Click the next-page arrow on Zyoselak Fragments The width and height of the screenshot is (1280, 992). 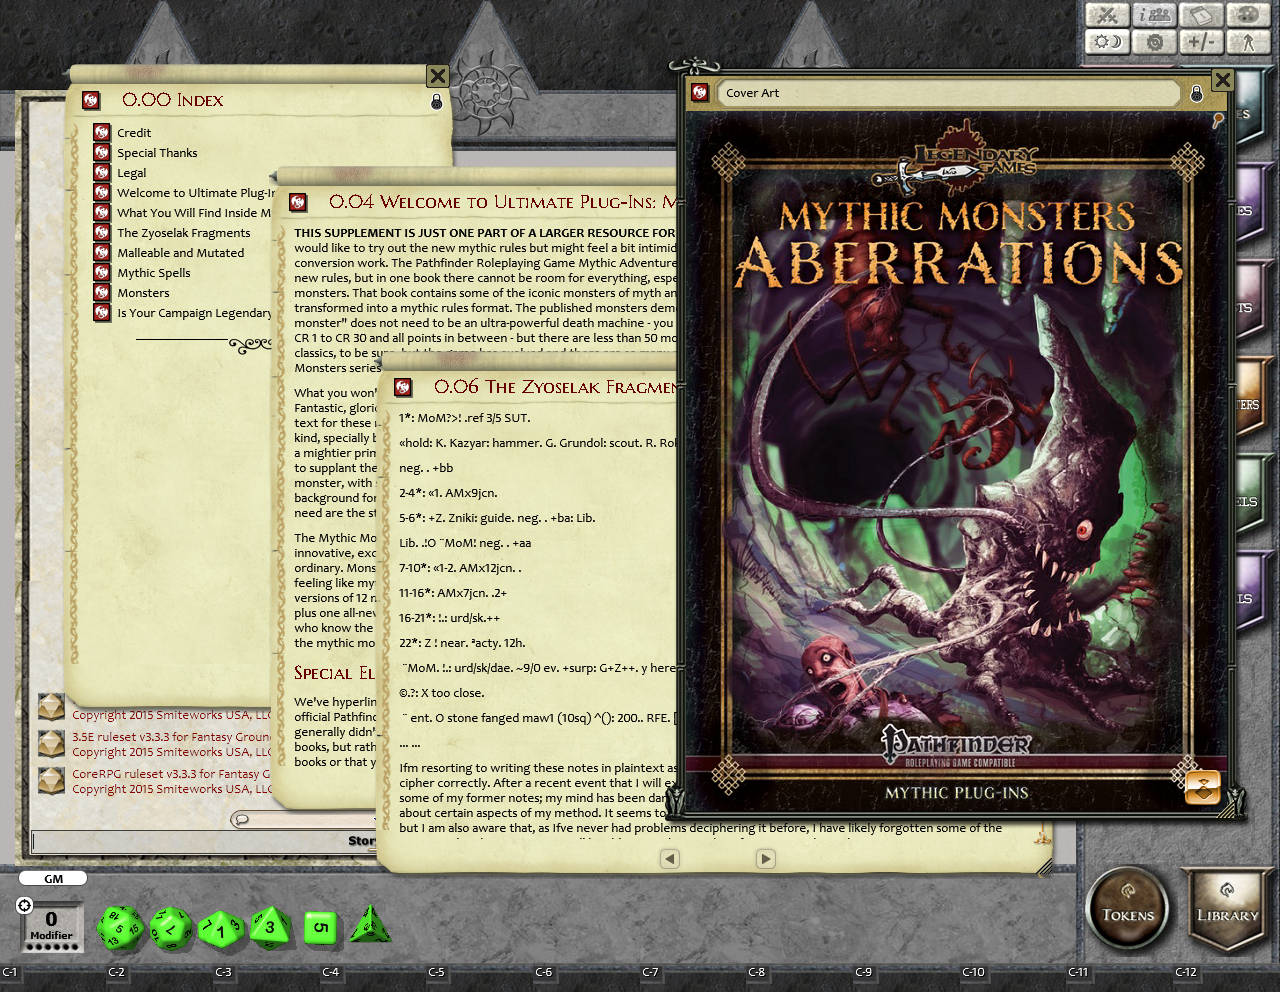tap(766, 859)
